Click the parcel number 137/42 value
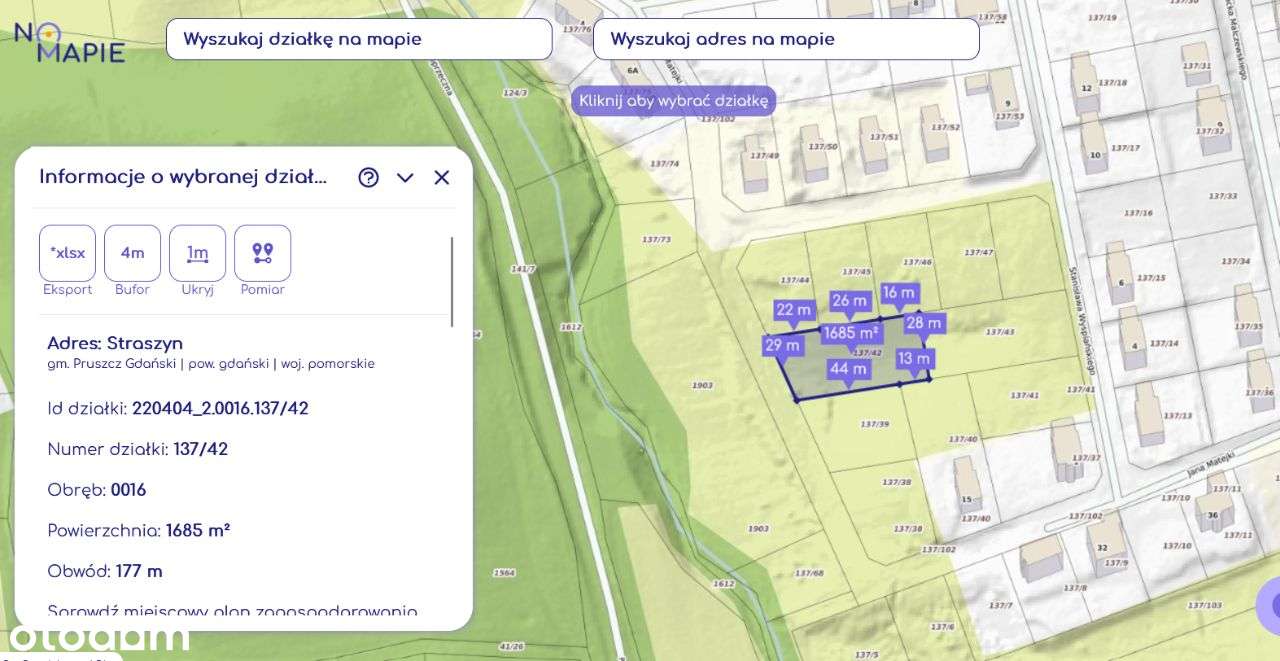The width and height of the screenshot is (1280, 661). (x=200, y=449)
